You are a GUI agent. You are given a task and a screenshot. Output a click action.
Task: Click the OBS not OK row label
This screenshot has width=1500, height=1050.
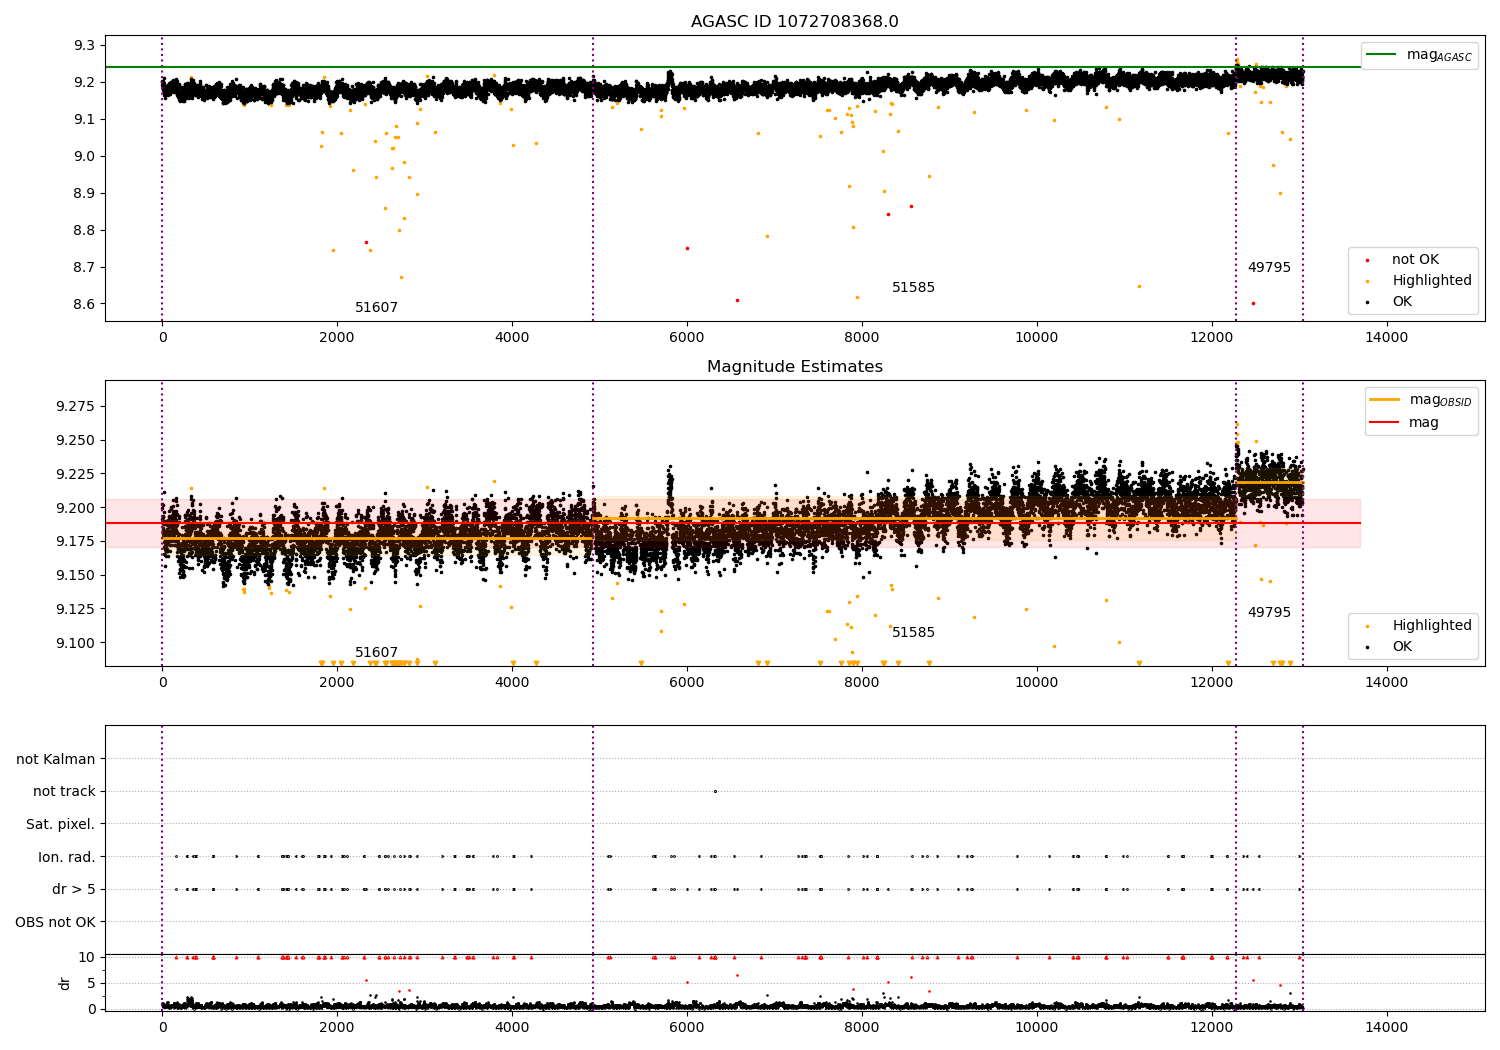click(56, 922)
